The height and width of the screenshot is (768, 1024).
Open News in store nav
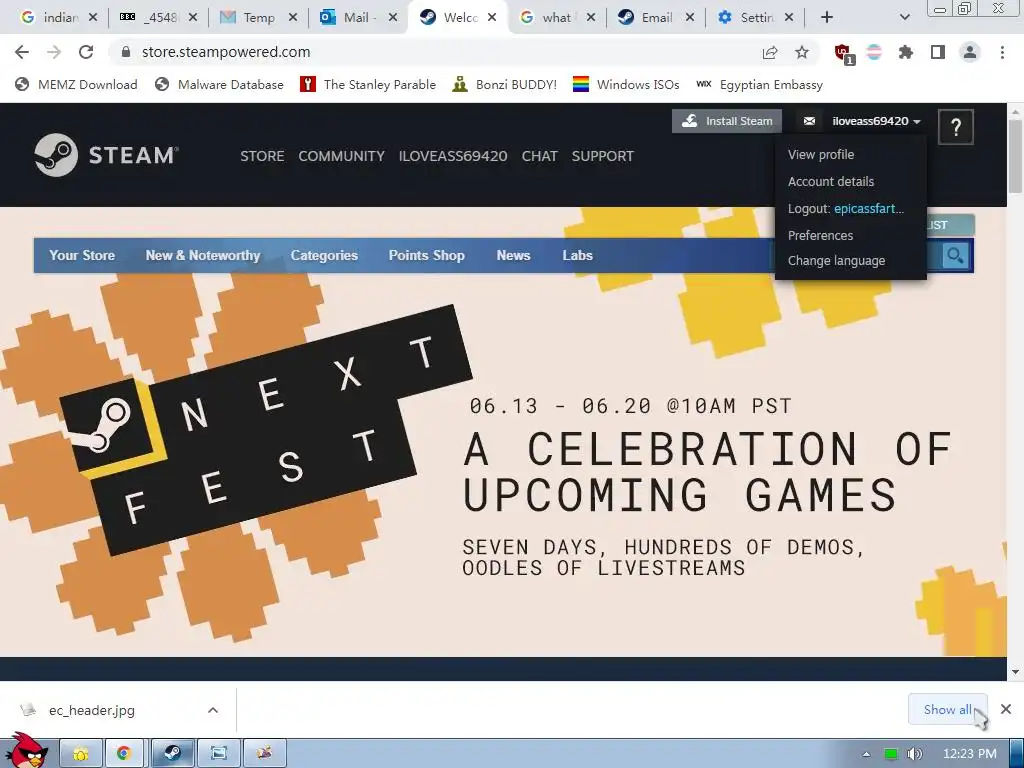coord(513,255)
